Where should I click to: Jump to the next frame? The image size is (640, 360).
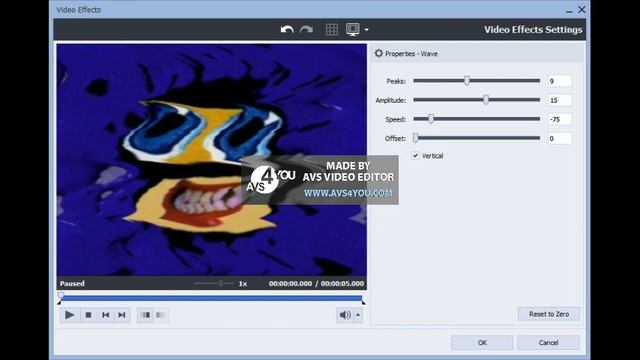[x=122, y=315]
